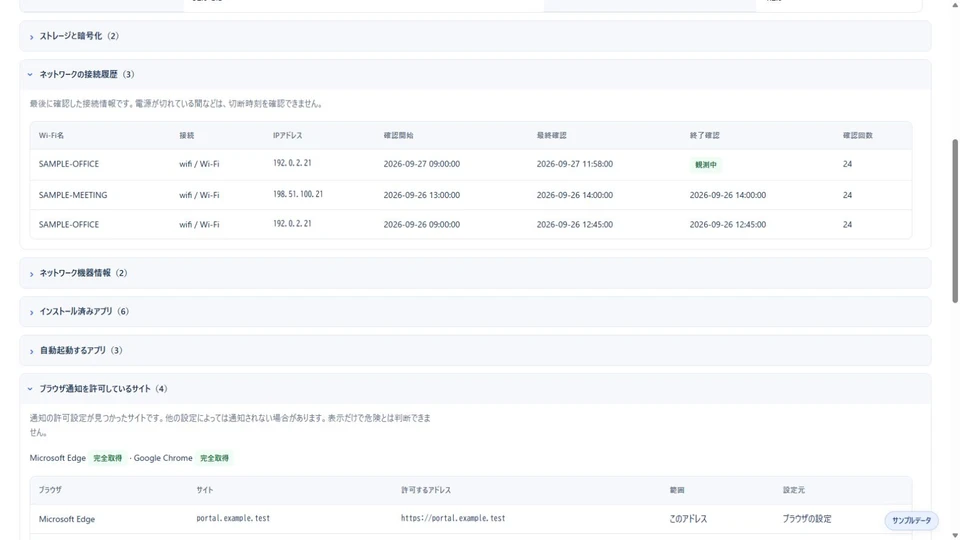Click the 終了確認 column header
960x540 pixels.
(x=705, y=135)
